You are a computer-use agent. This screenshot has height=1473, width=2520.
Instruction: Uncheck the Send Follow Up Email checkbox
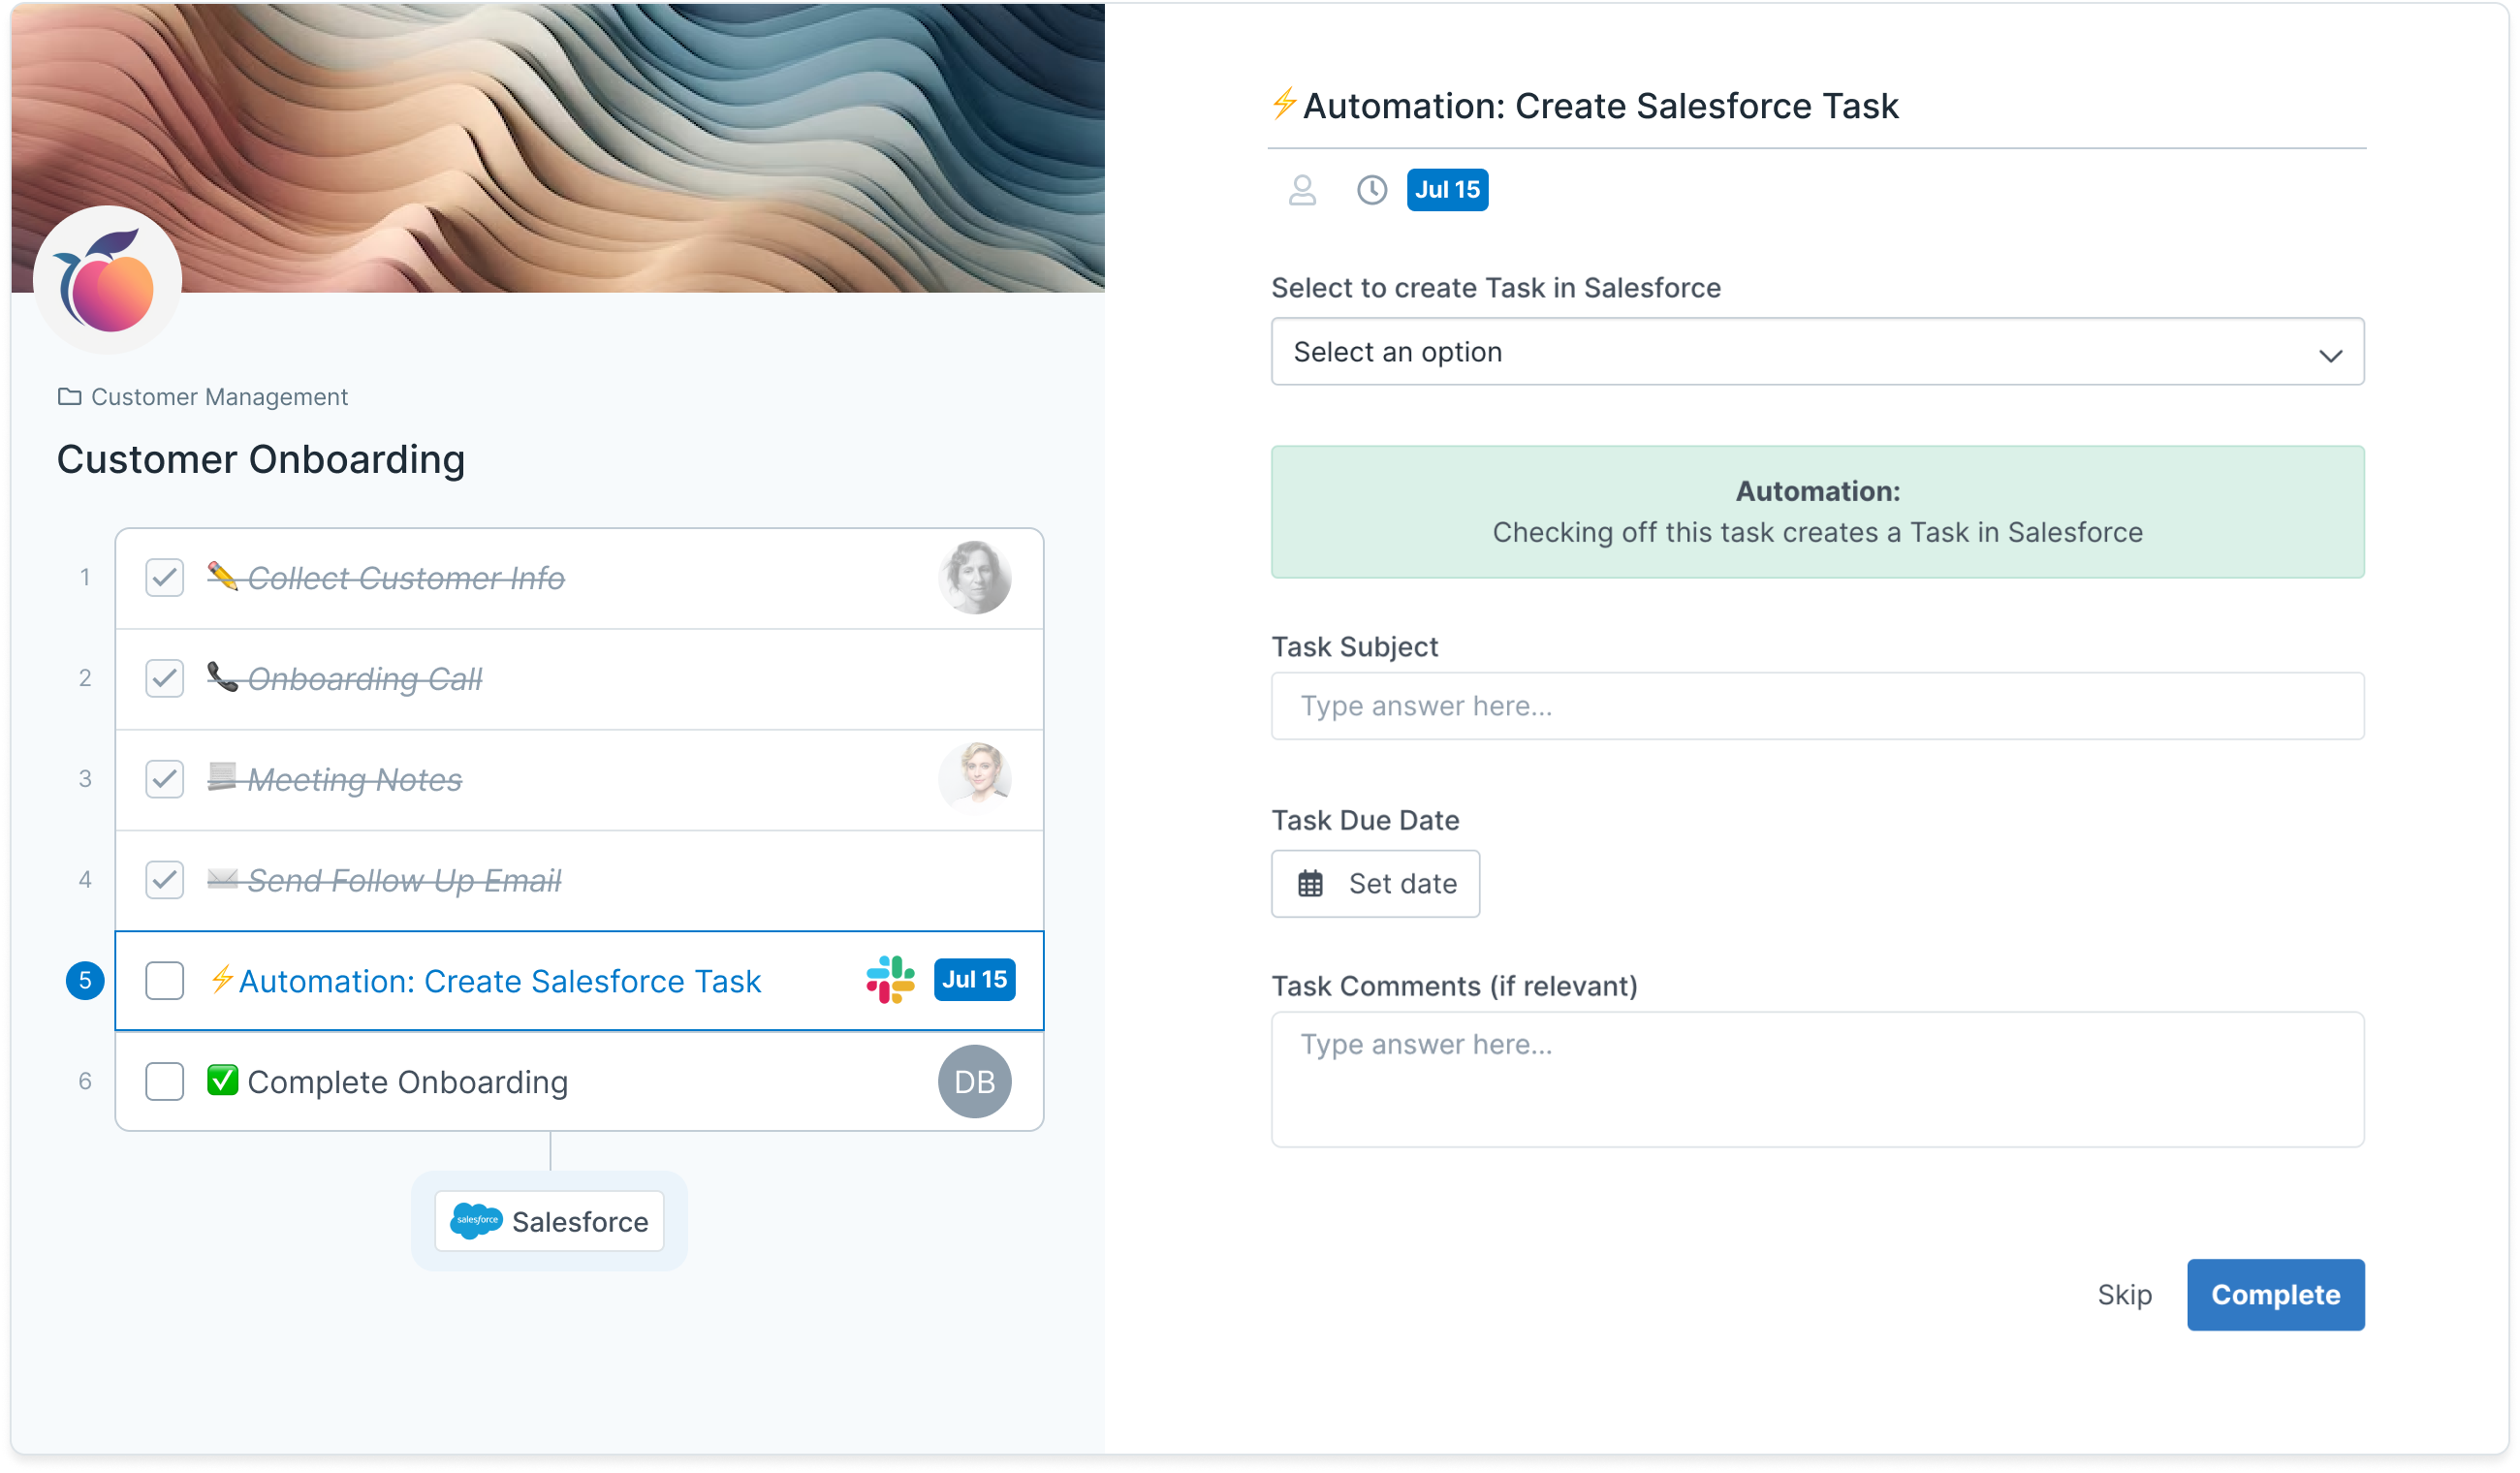click(165, 881)
